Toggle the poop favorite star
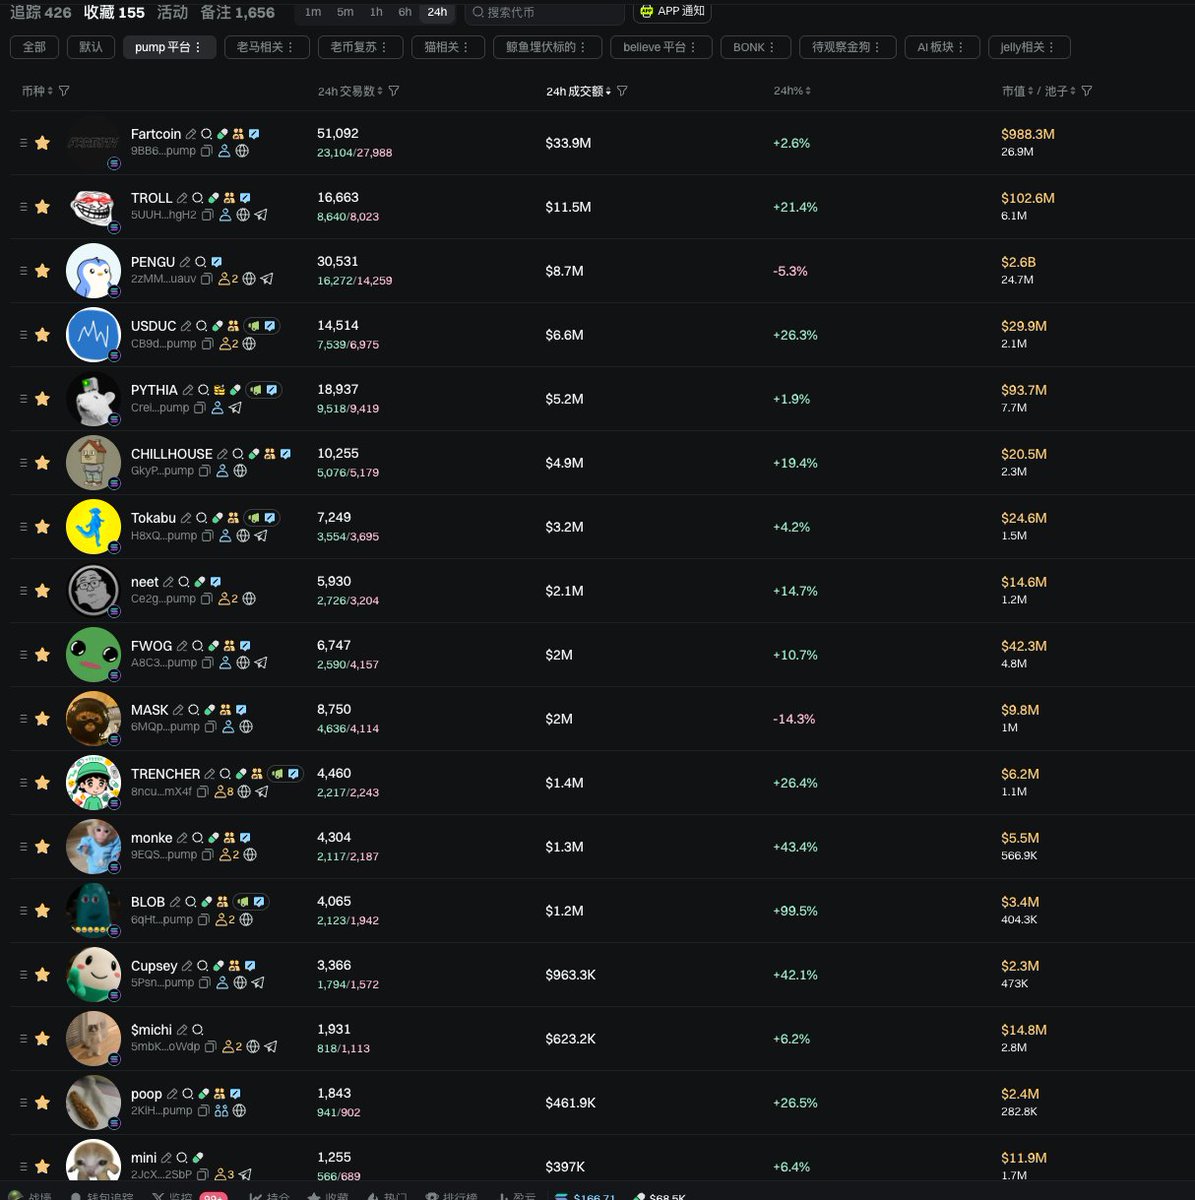This screenshot has height=1200, width=1195. click(42, 1103)
